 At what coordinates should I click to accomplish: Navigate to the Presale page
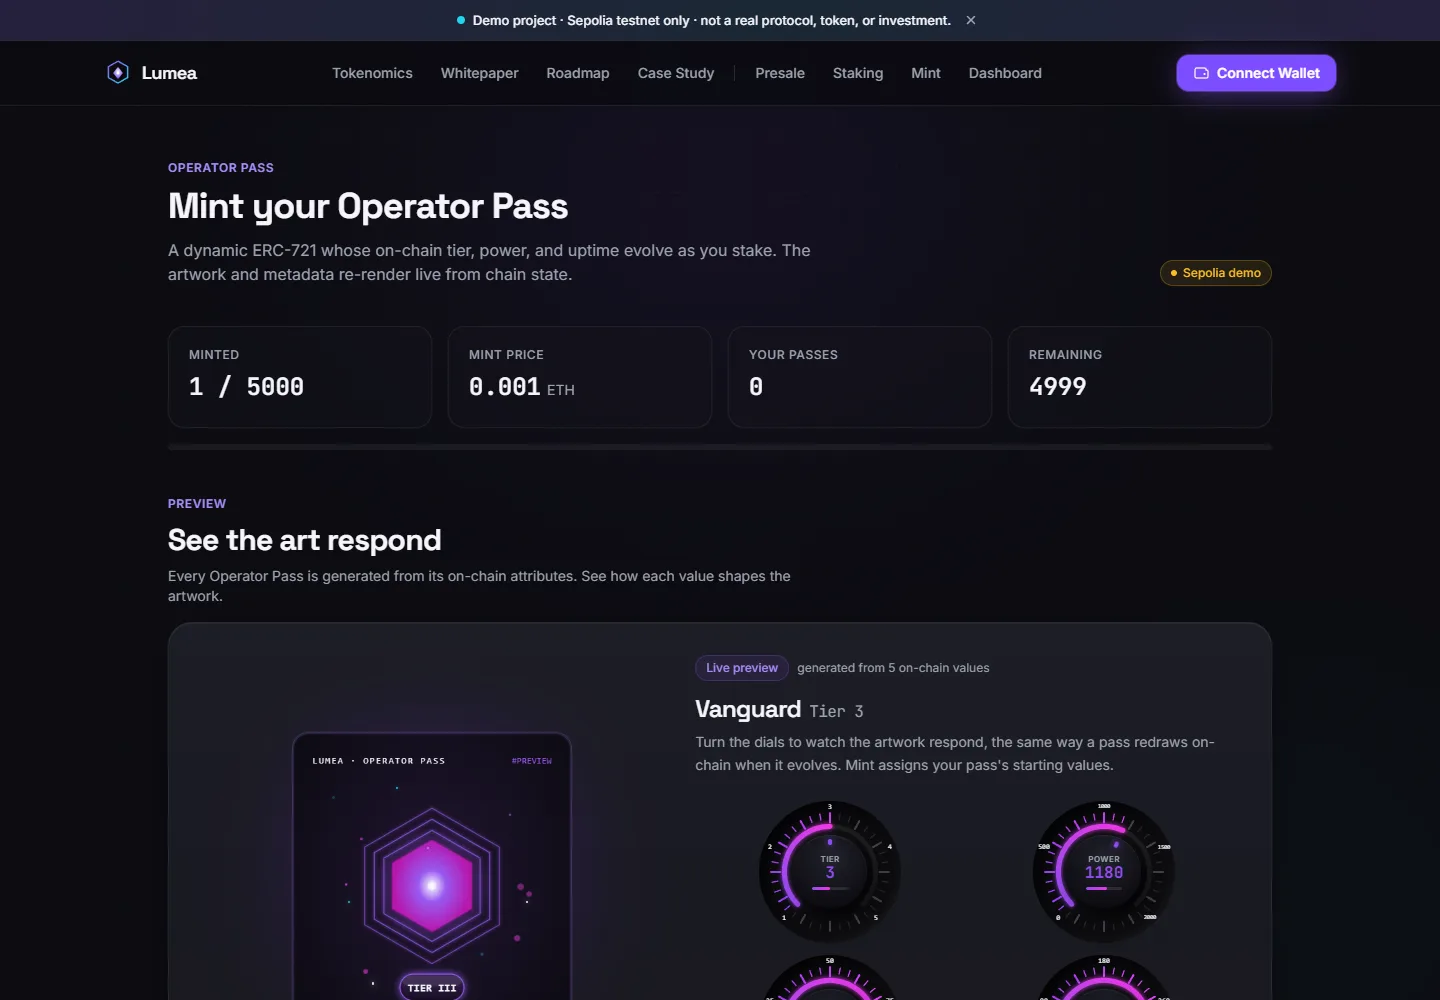[x=780, y=73]
